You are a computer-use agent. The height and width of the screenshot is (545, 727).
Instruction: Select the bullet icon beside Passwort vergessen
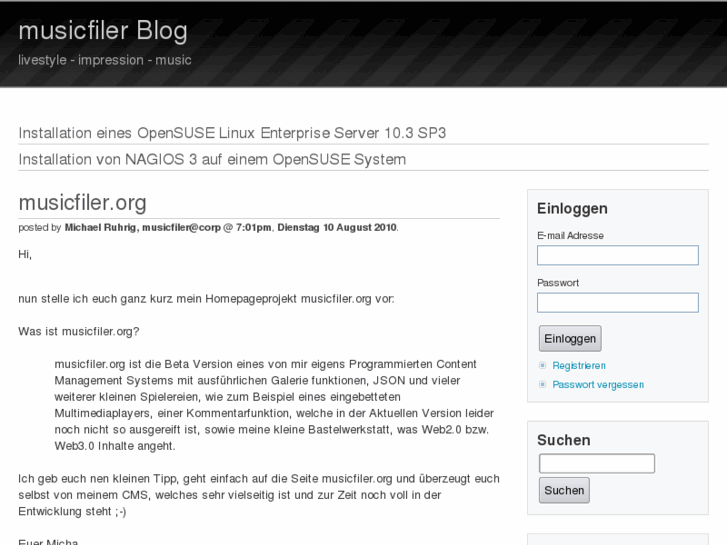click(x=542, y=384)
